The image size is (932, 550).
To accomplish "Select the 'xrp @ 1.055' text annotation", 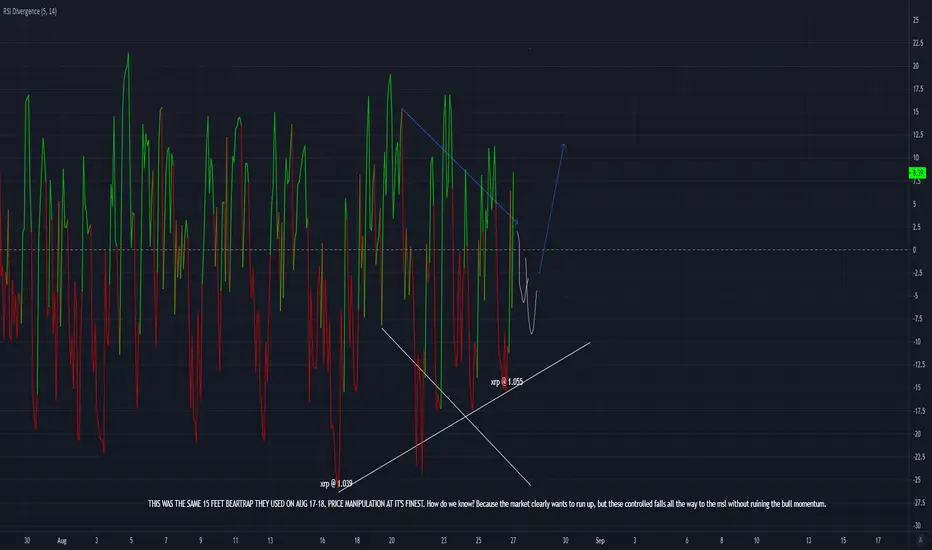I will pos(506,382).
